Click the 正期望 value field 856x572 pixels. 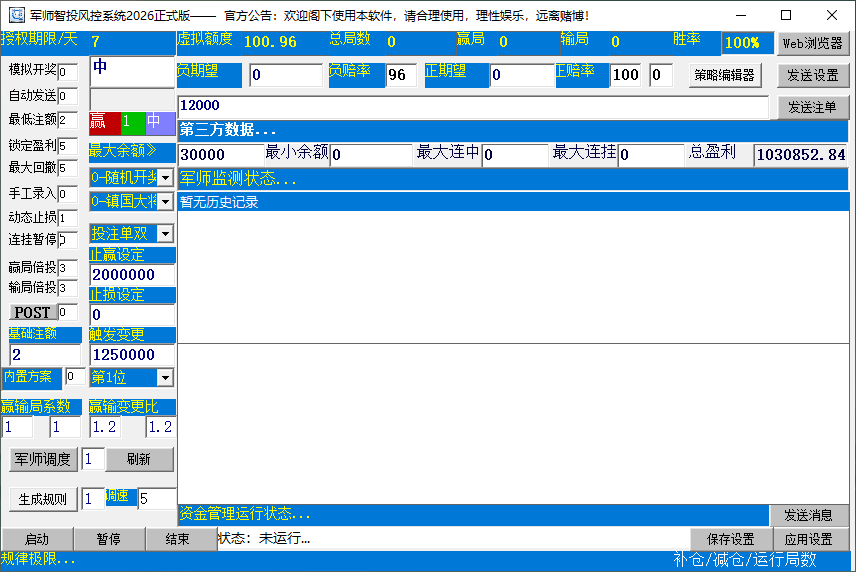point(522,75)
